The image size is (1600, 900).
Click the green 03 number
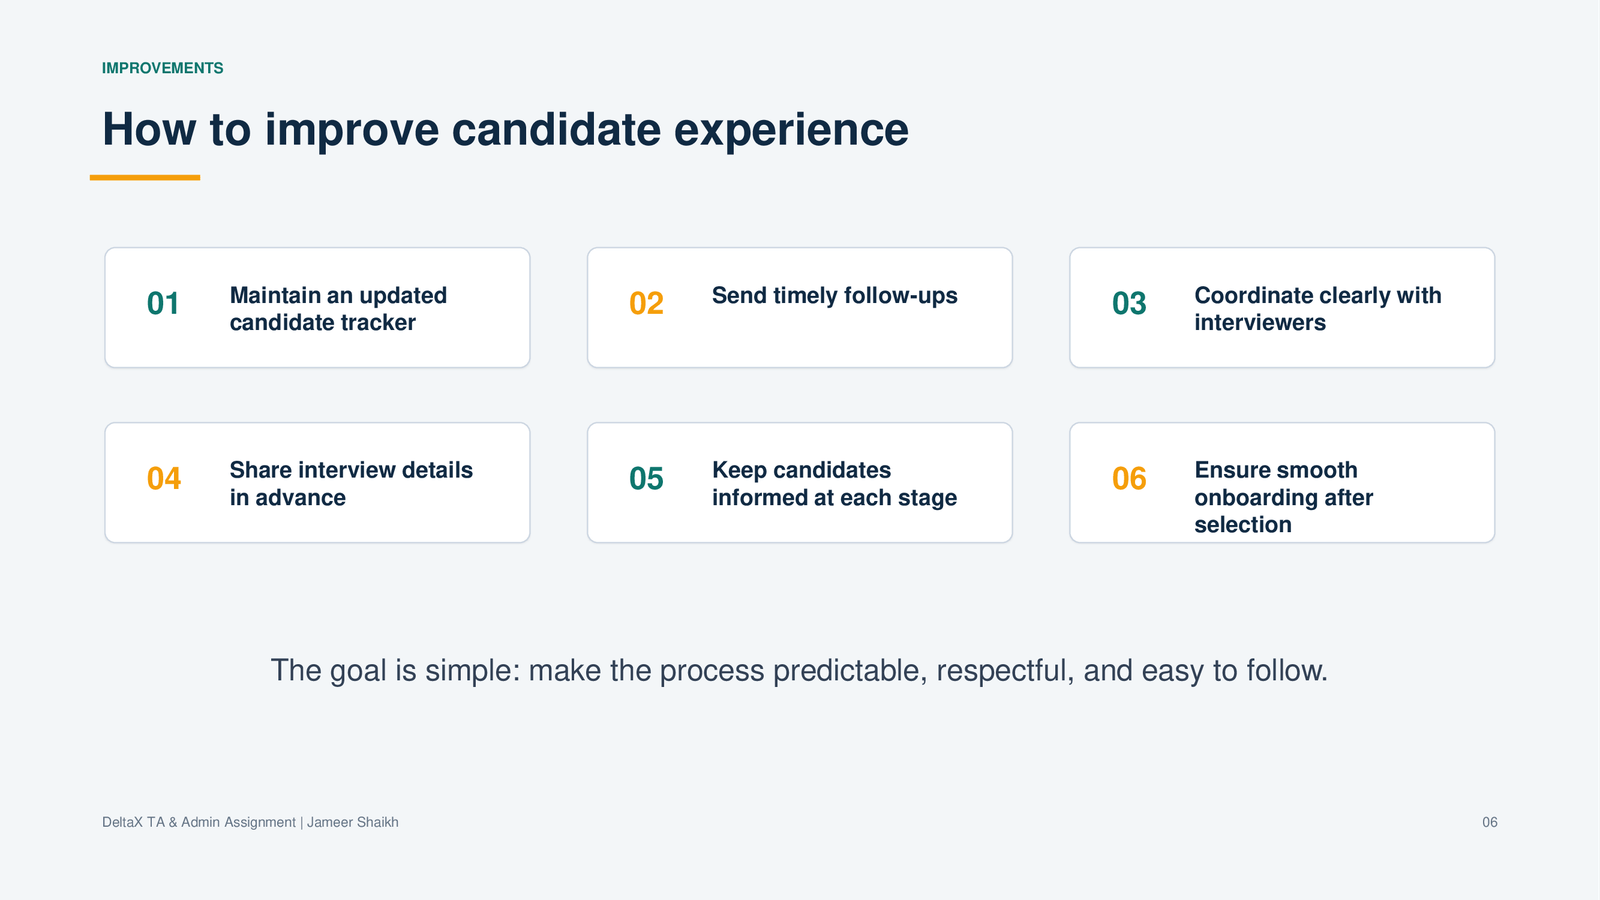[1129, 303]
